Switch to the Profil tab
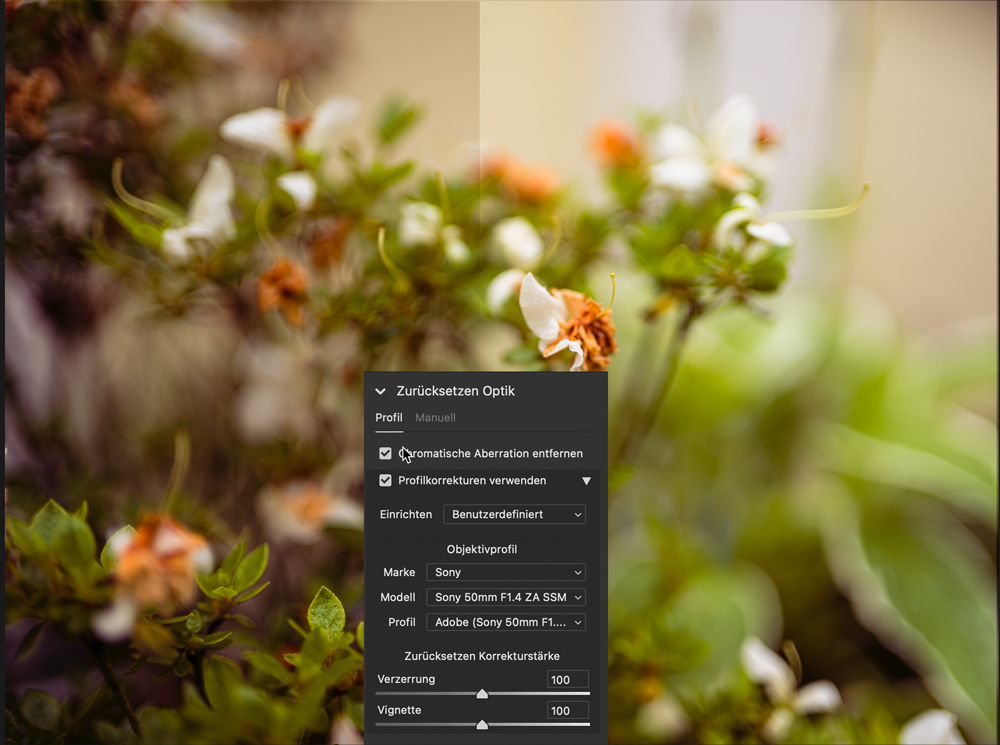Image resolution: width=1000 pixels, height=745 pixels. tap(388, 417)
